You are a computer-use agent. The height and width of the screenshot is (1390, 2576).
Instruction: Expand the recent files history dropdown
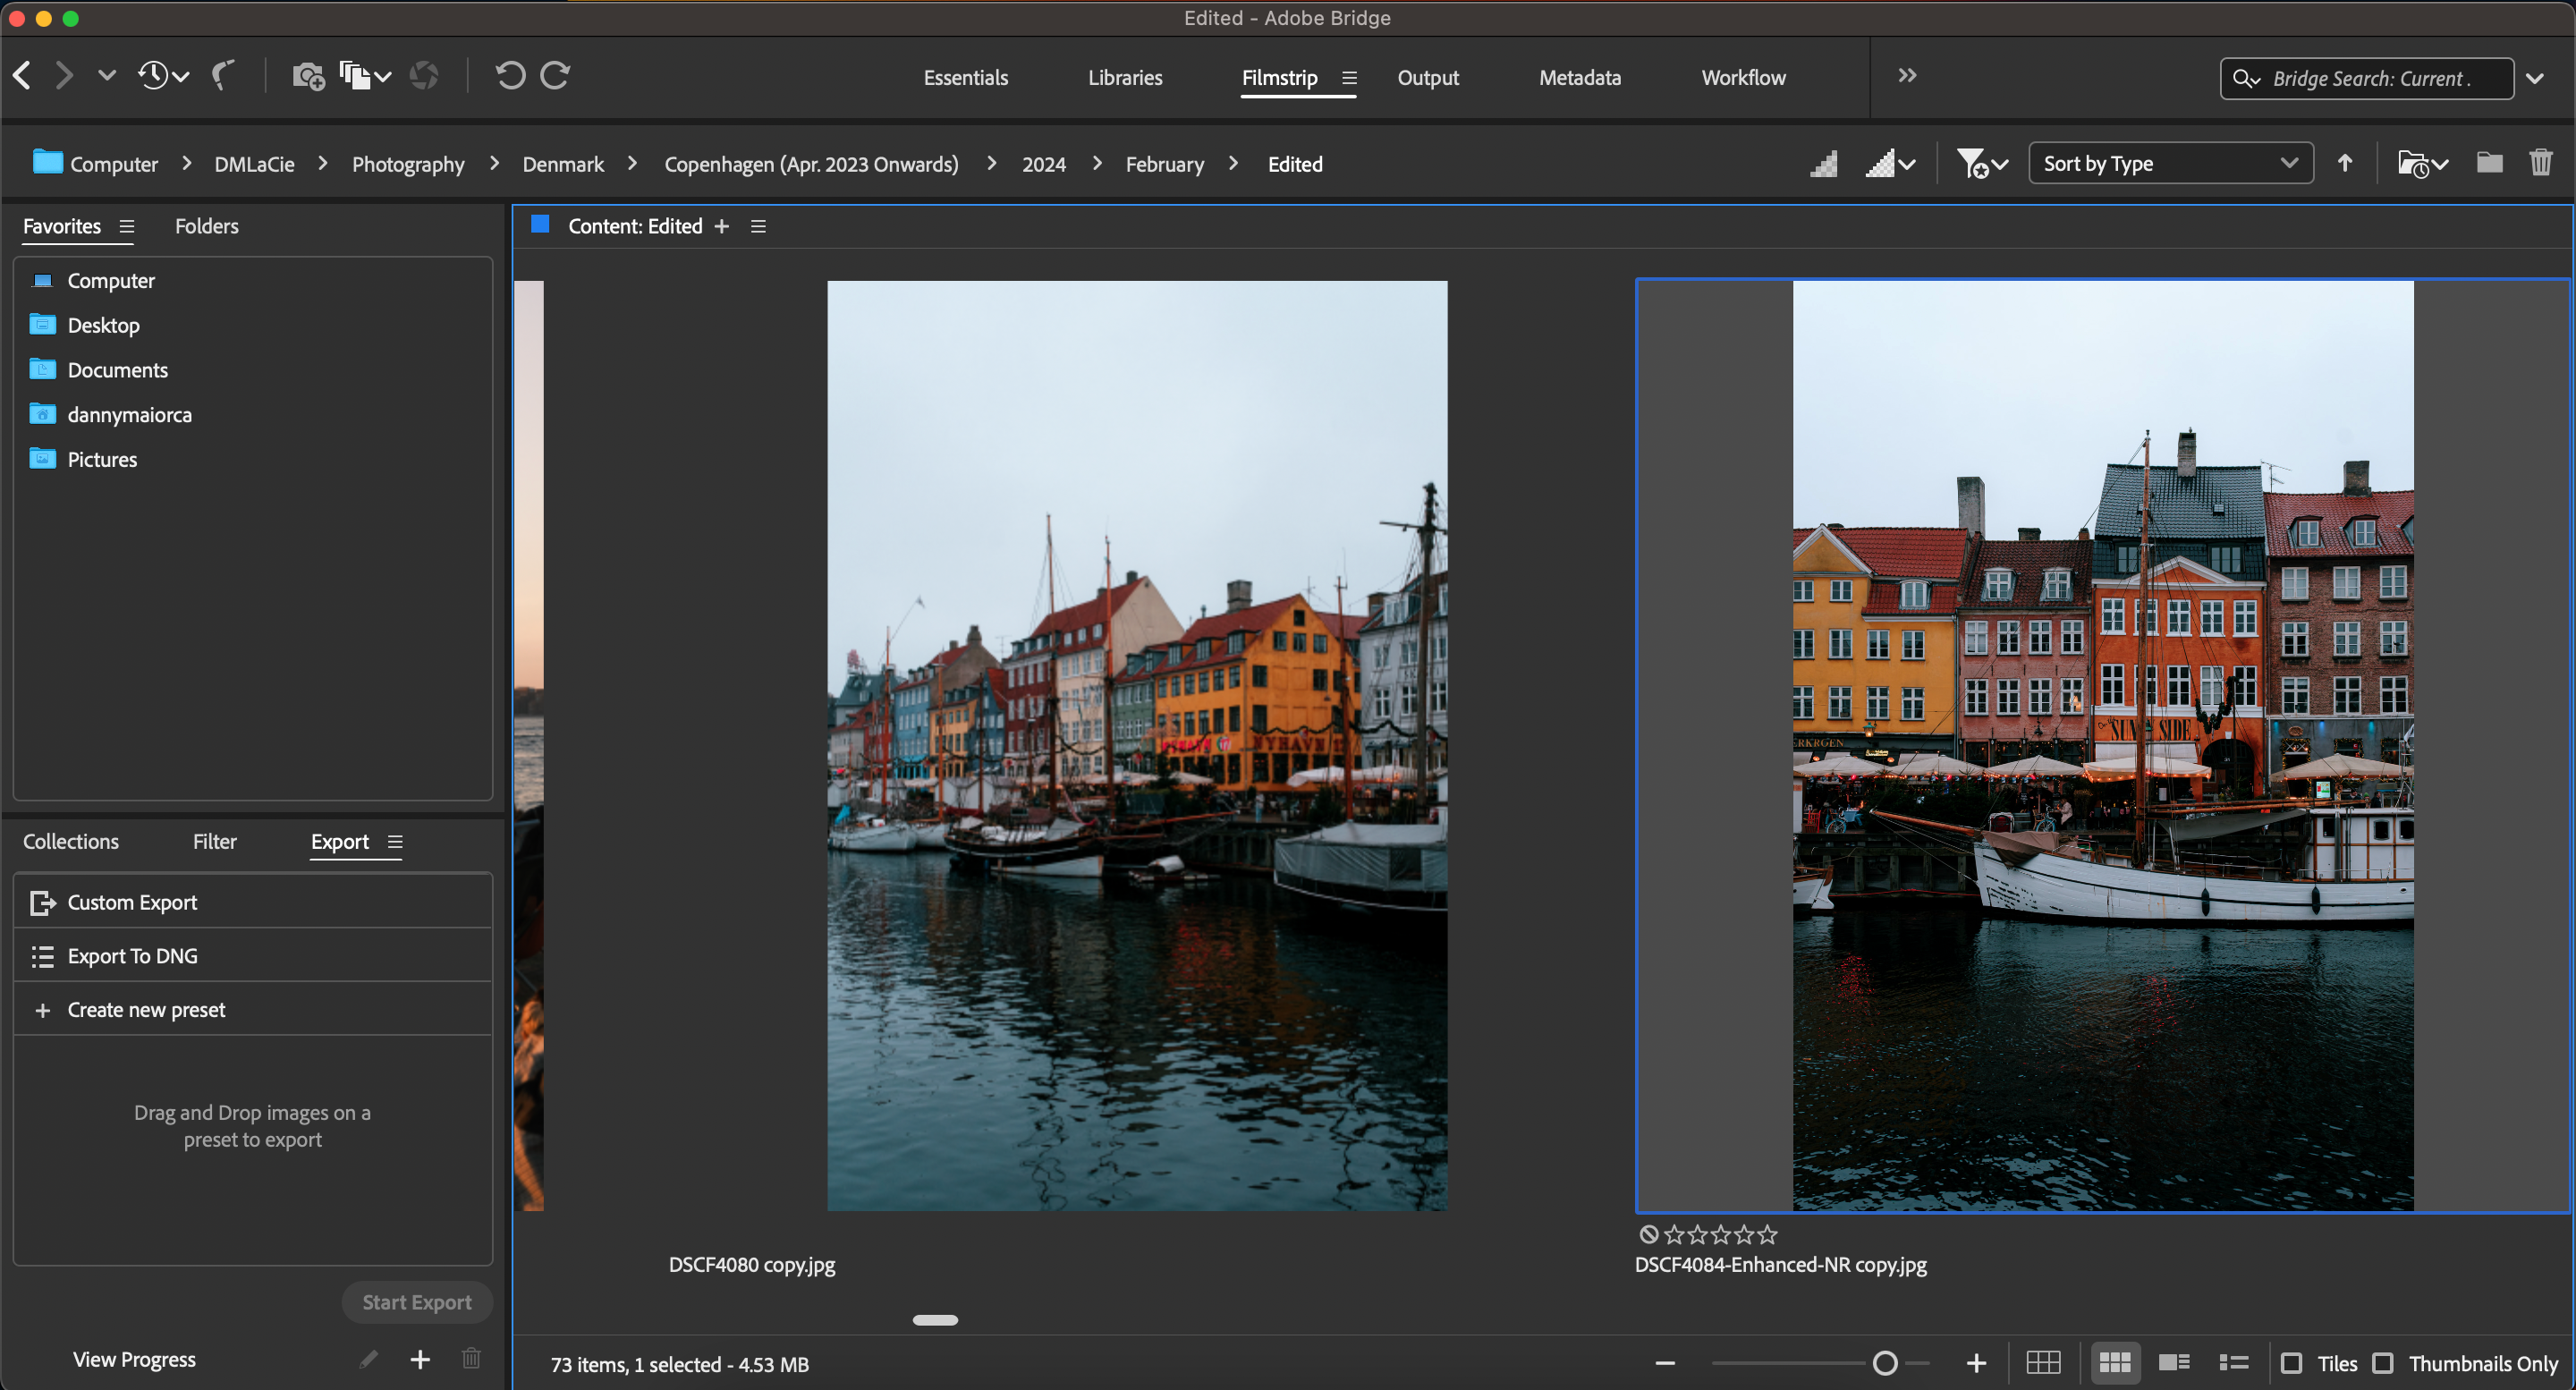tap(178, 75)
